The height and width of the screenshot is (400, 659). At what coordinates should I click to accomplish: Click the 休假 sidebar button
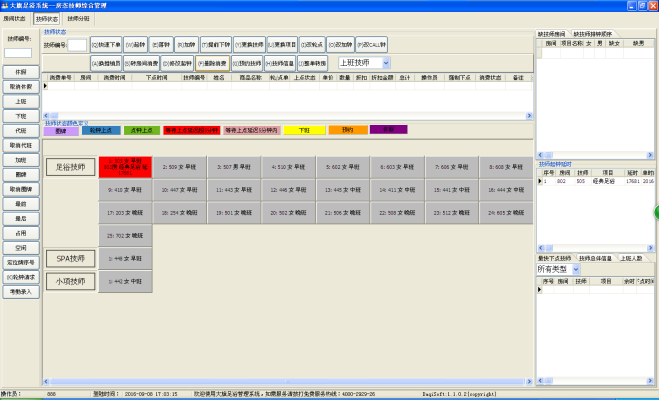click(x=20, y=73)
